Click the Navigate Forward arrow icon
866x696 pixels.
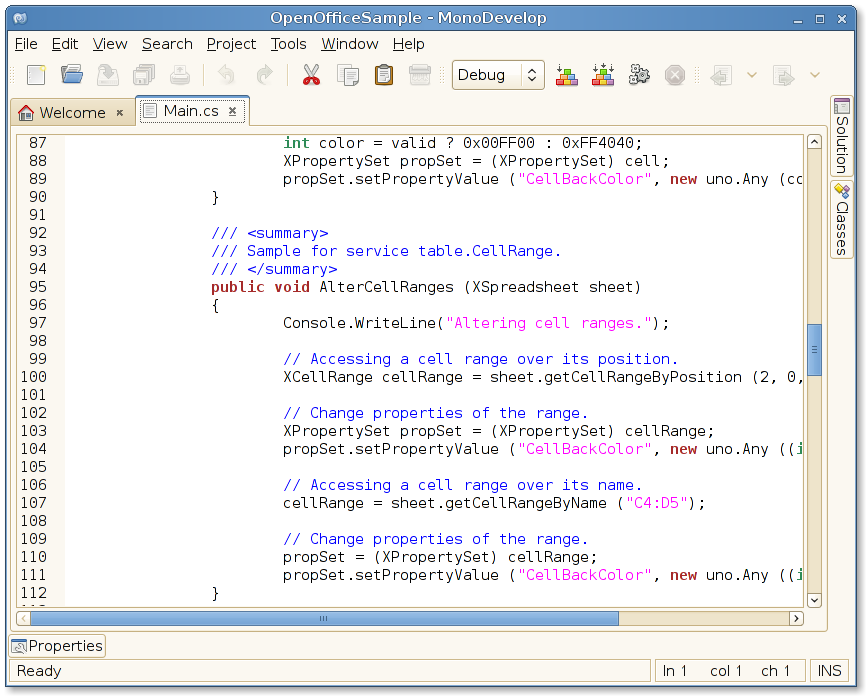click(784, 75)
